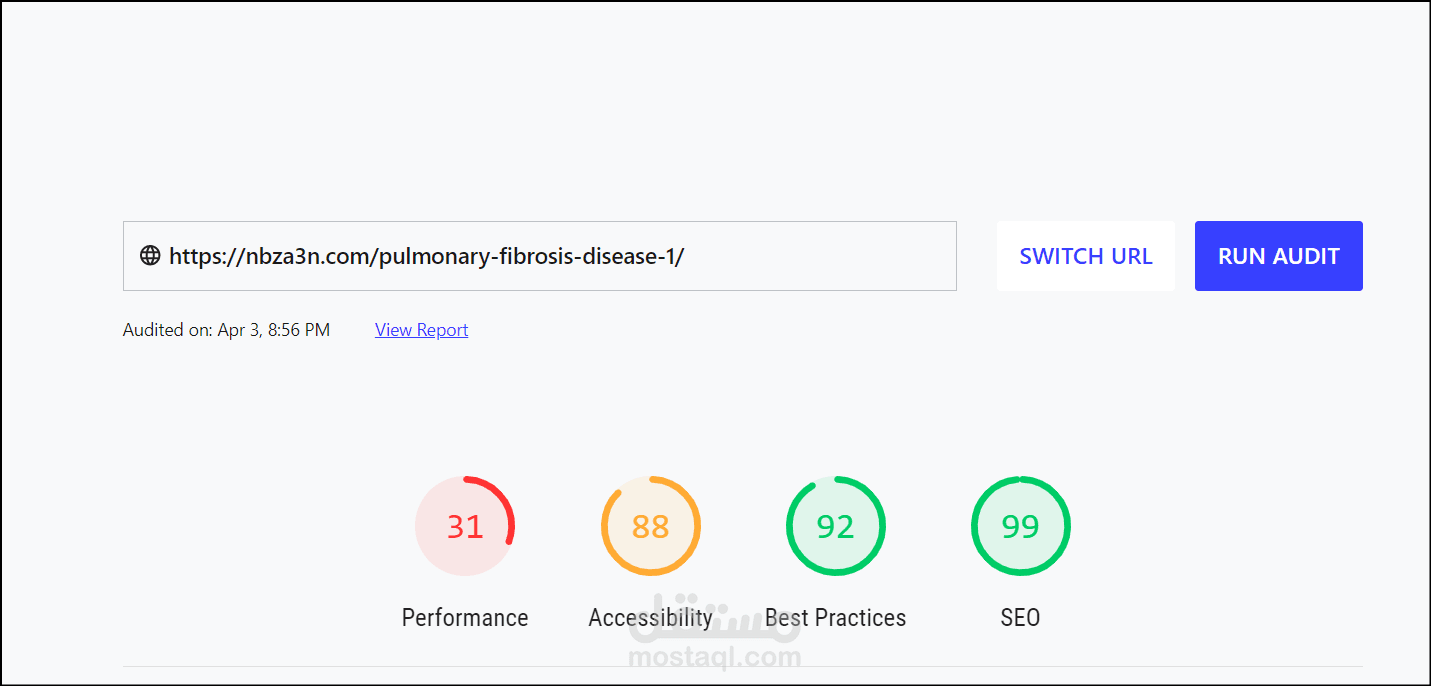The image size is (1431, 686).
Task: Click the Accessibility score number 88
Action: (x=650, y=526)
